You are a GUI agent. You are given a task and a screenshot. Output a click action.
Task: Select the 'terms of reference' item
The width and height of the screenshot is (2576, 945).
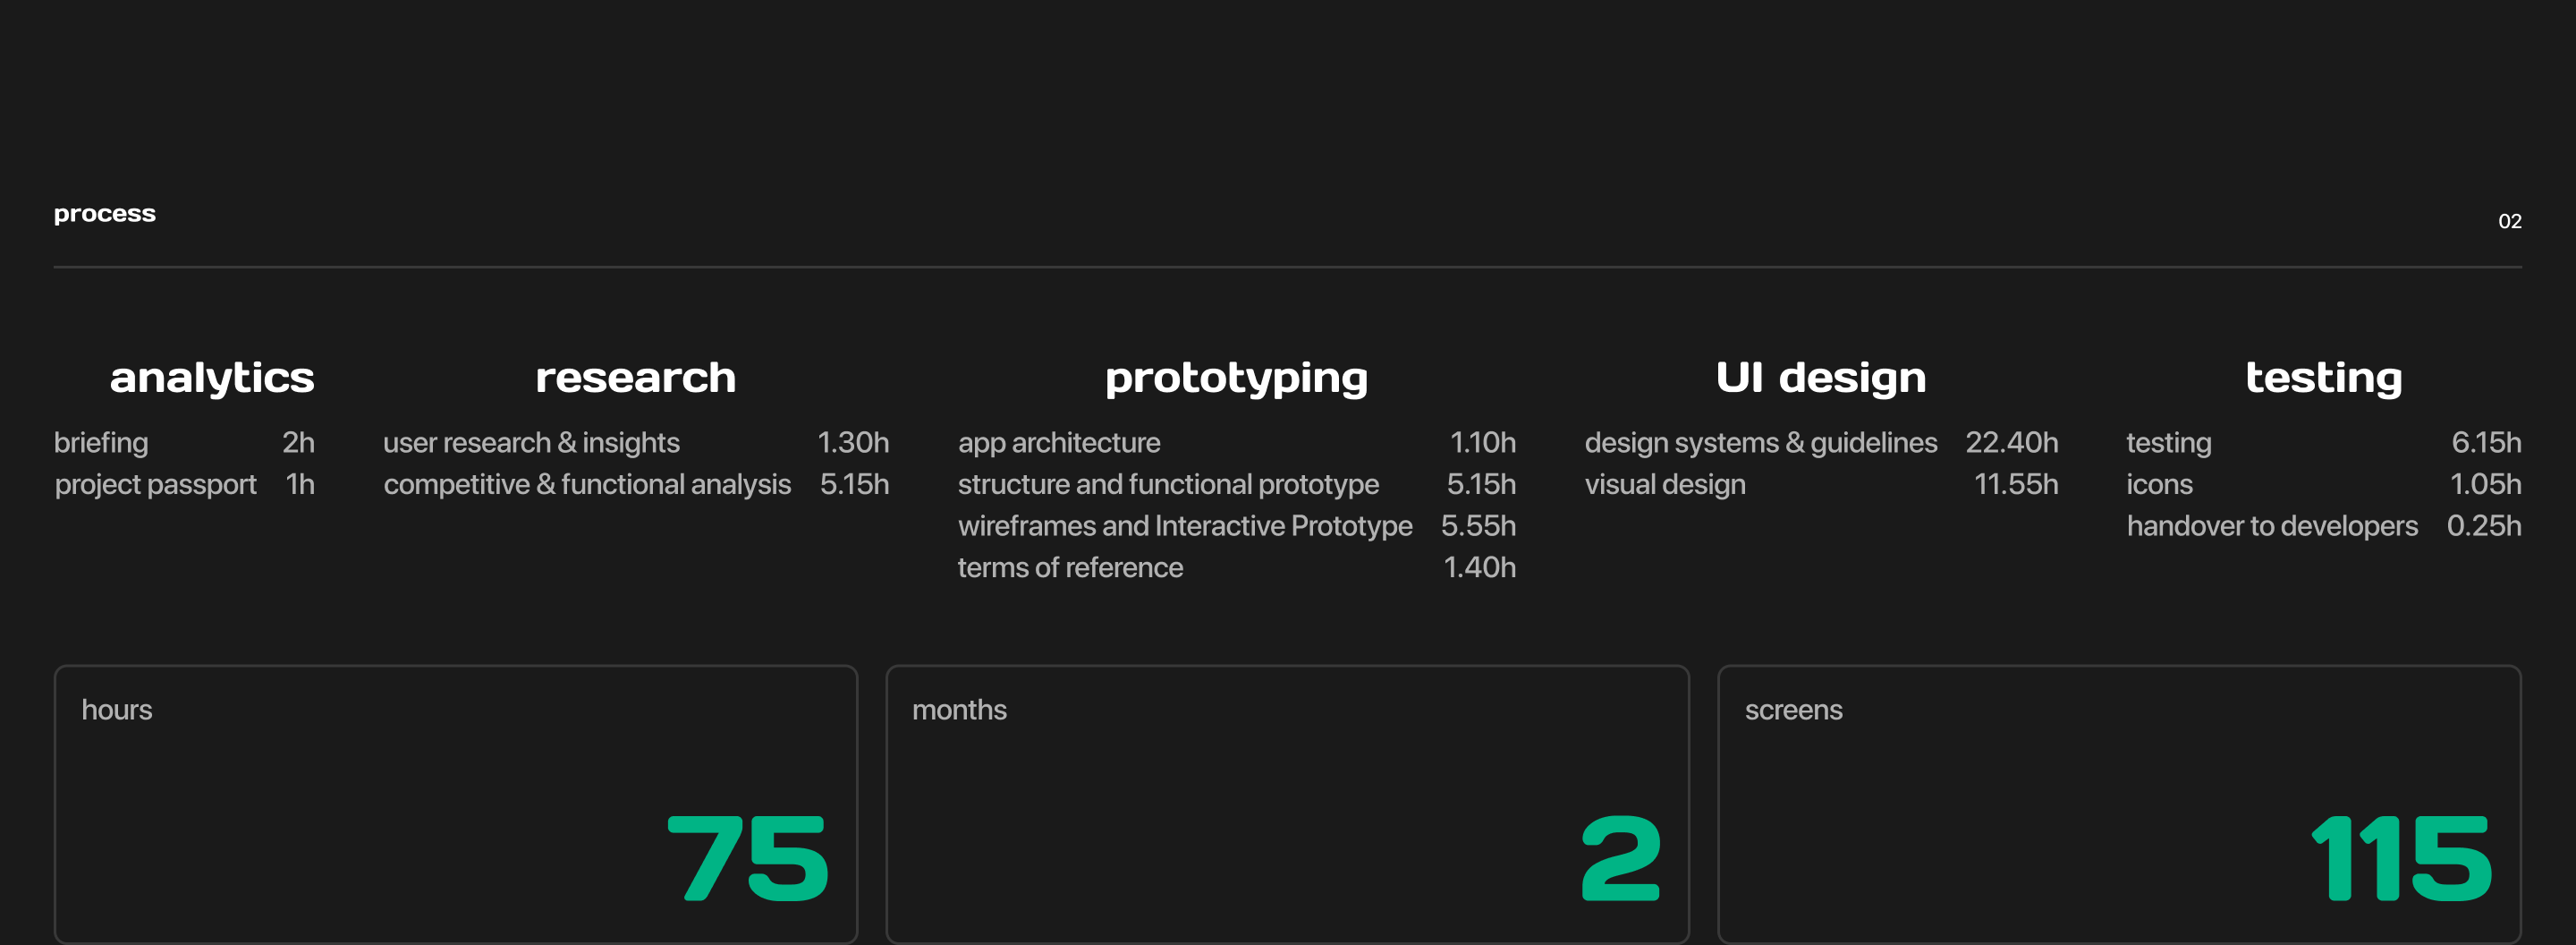(1070, 568)
